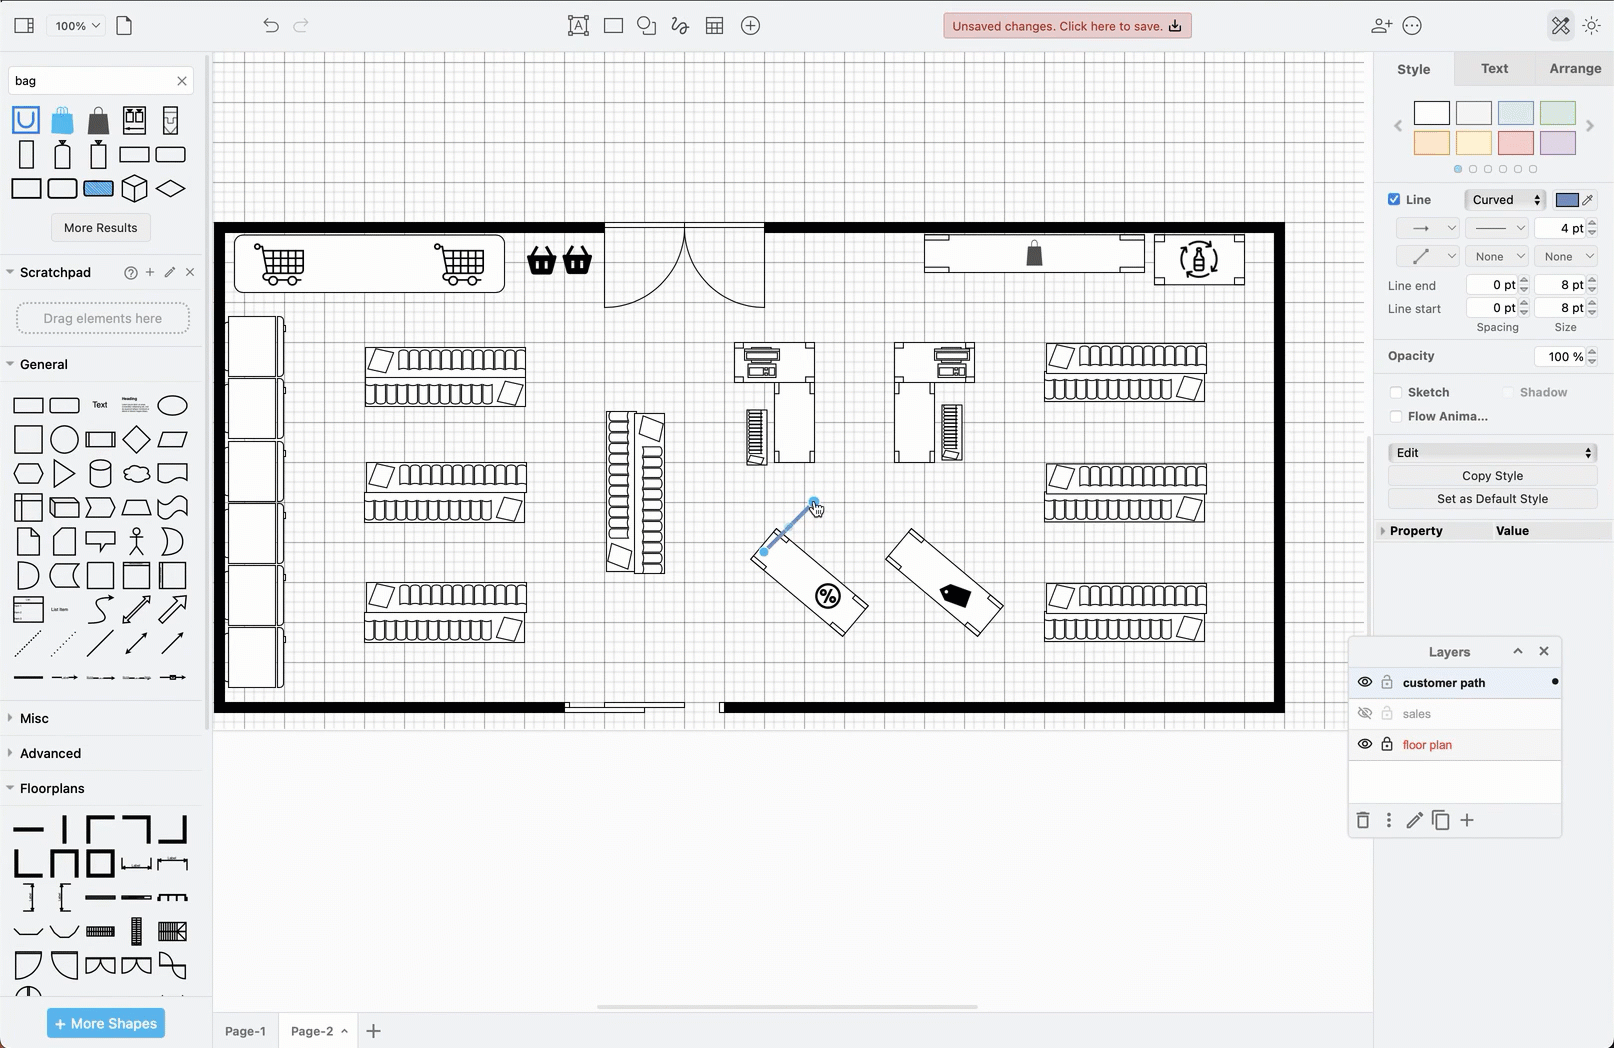Open the Curved line style dropdown
The width and height of the screenshot is (1614, 1048).
pos(1504,199)
